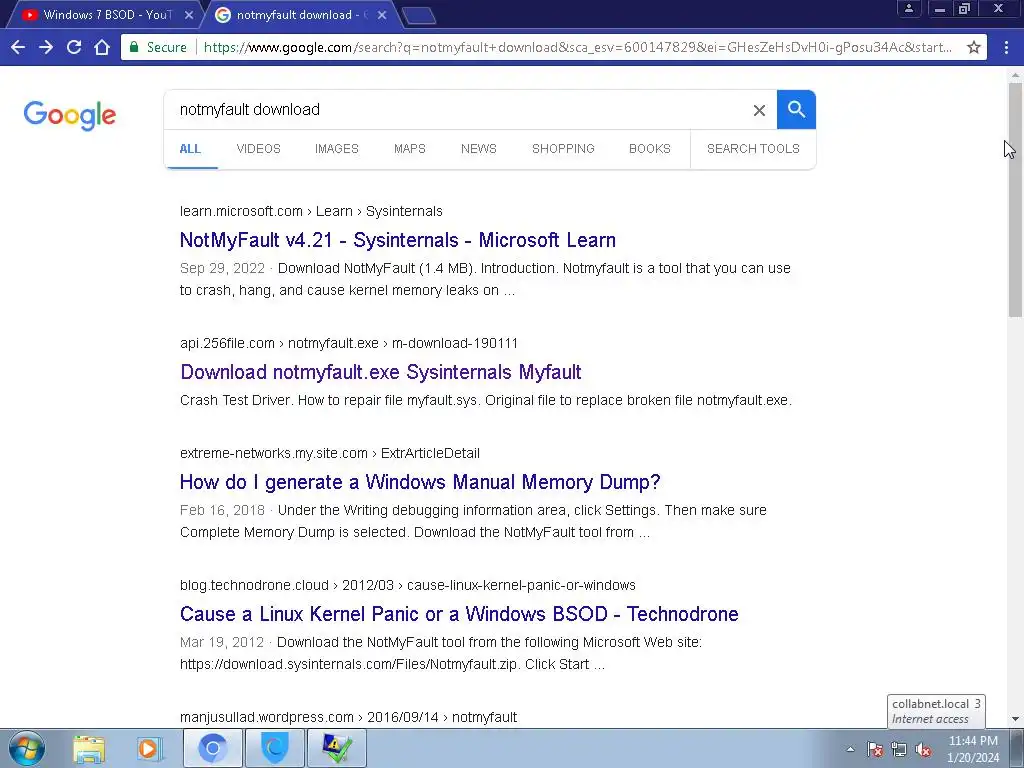Open the Windows Start orb
Screen dimensions: 1024x768
coord(27,748)
